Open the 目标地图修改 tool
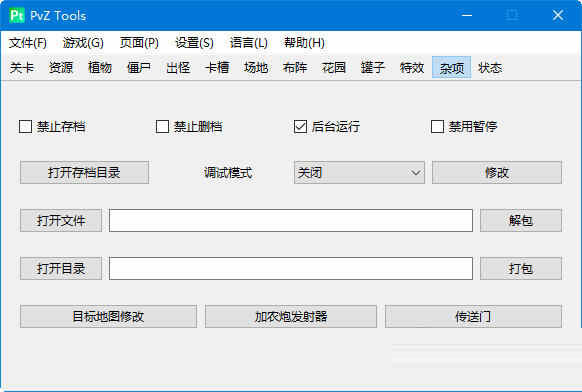 108,317
